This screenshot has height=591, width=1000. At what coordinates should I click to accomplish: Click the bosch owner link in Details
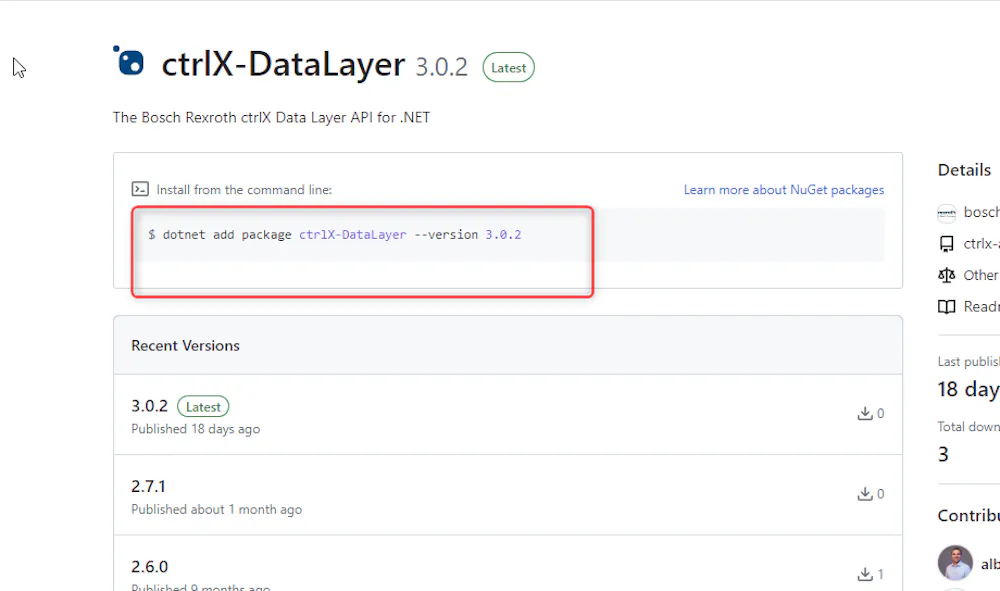click(982, 212)
